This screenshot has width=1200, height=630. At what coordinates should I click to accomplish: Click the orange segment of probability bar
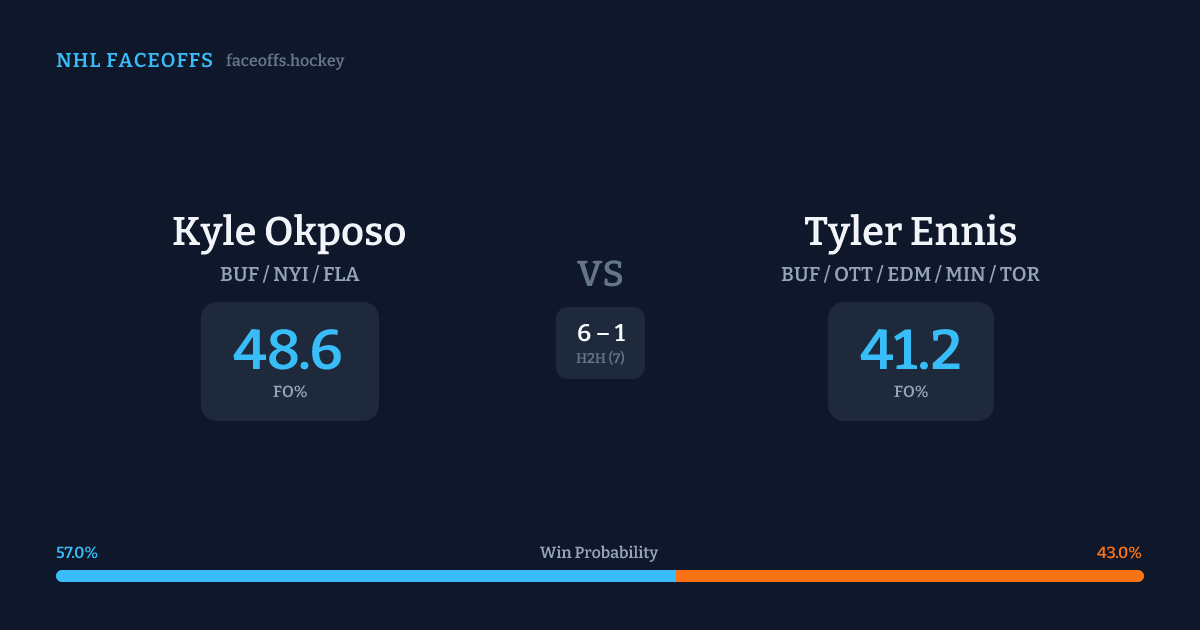909,576
